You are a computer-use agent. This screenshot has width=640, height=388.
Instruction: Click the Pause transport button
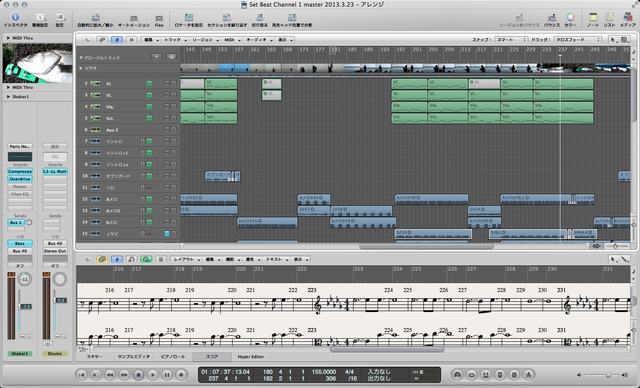coord(167,375)
